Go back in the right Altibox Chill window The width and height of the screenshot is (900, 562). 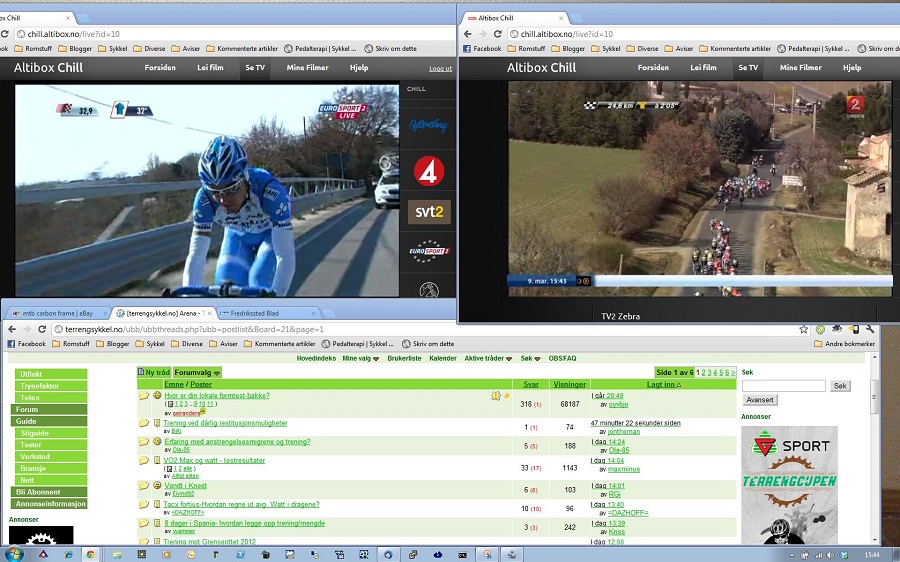[x=468, y=34]
